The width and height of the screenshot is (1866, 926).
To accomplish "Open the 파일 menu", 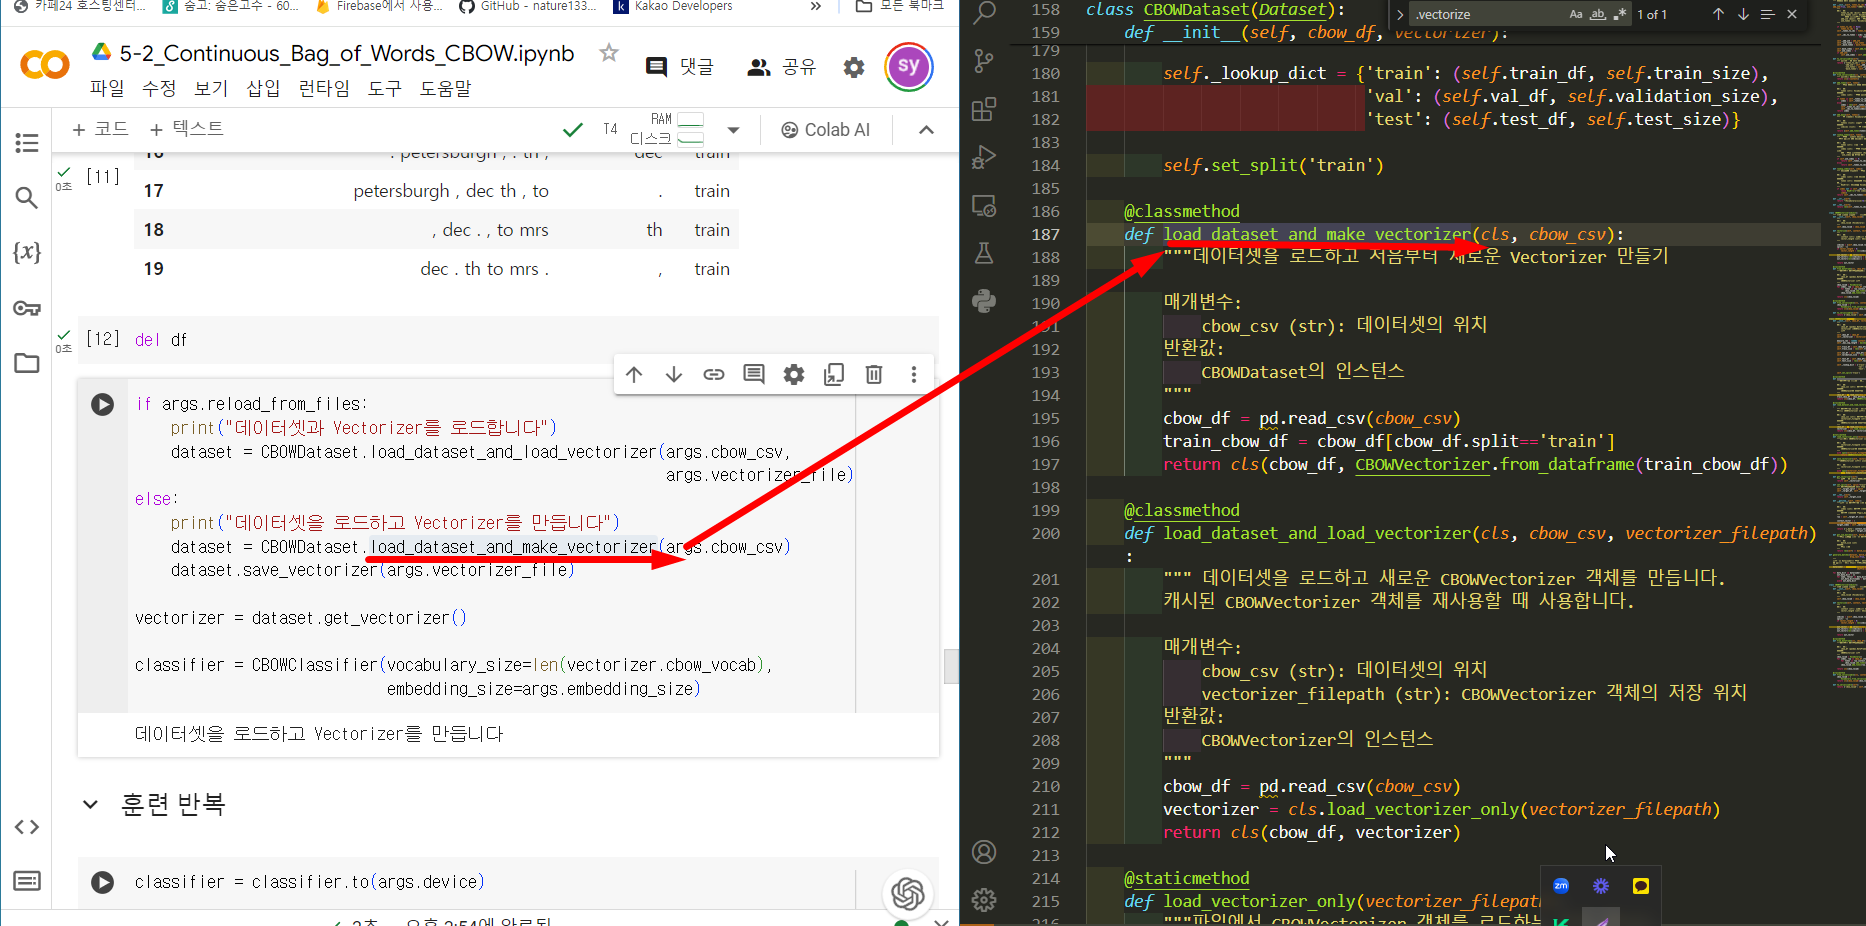I will 107,88.
